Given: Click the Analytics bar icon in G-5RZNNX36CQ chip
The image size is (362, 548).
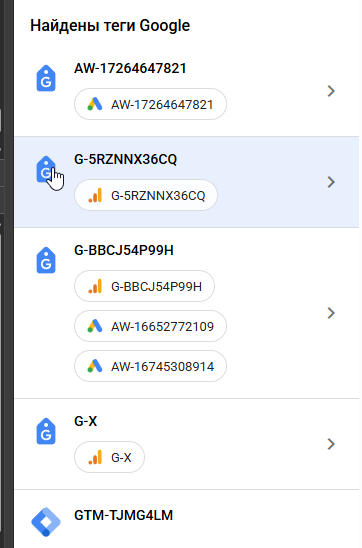Looking at the screenshot, I should pos(95,195).
